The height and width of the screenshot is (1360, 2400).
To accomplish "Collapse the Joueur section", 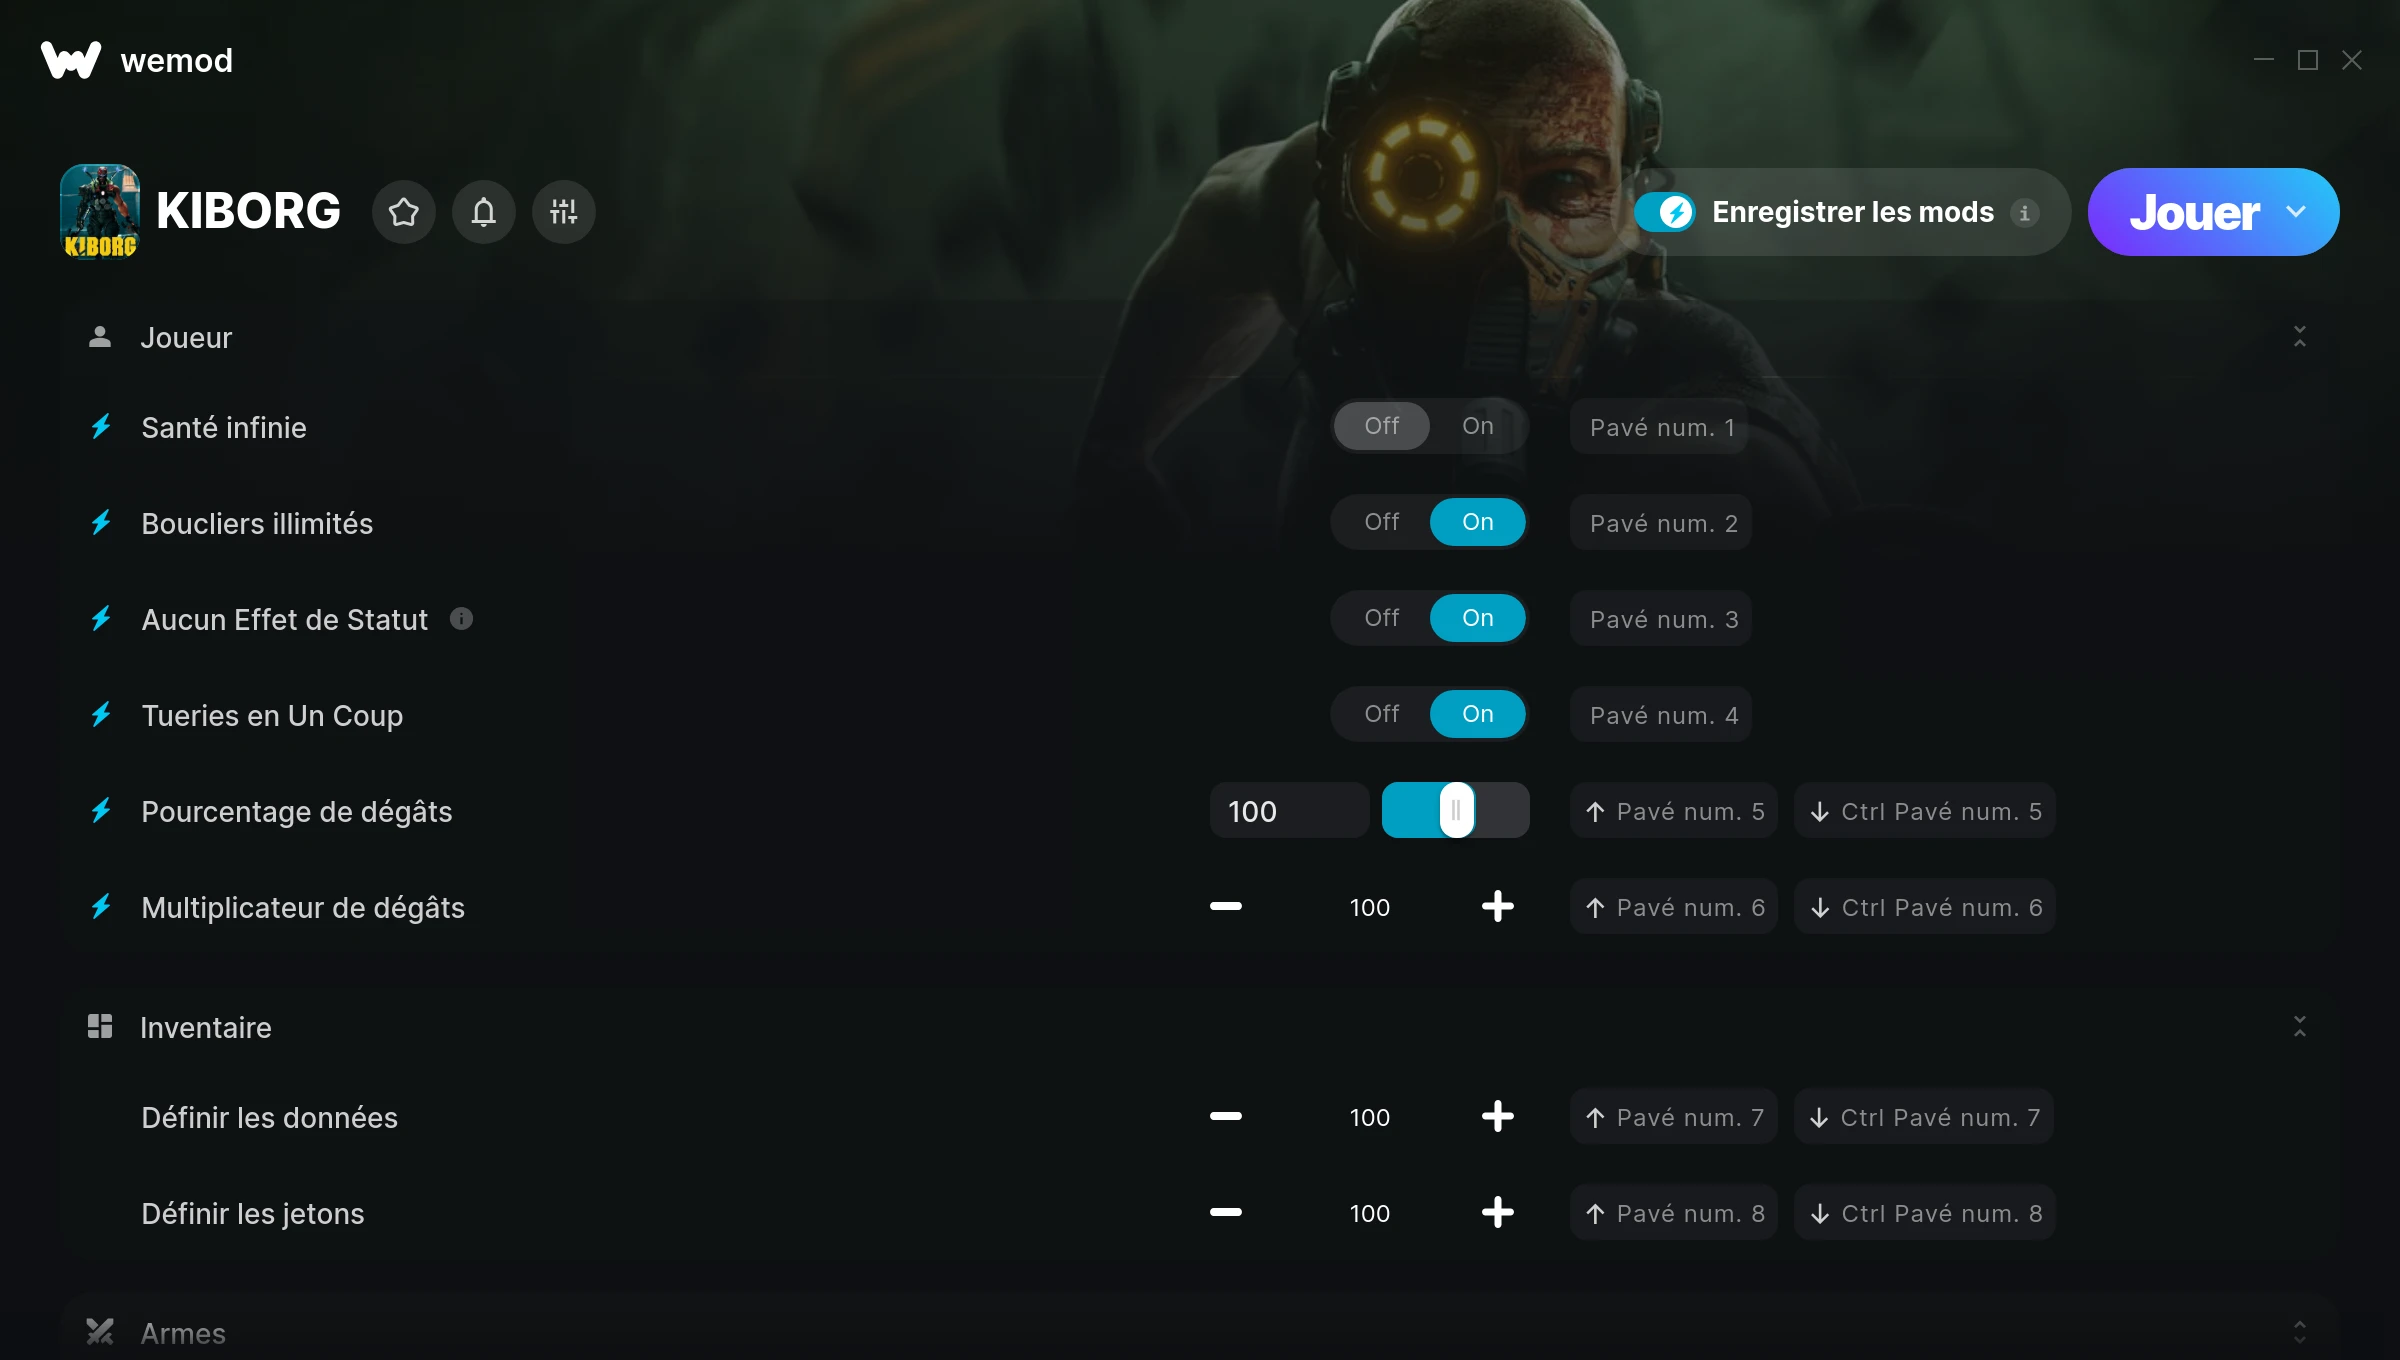I will 2300,337.
